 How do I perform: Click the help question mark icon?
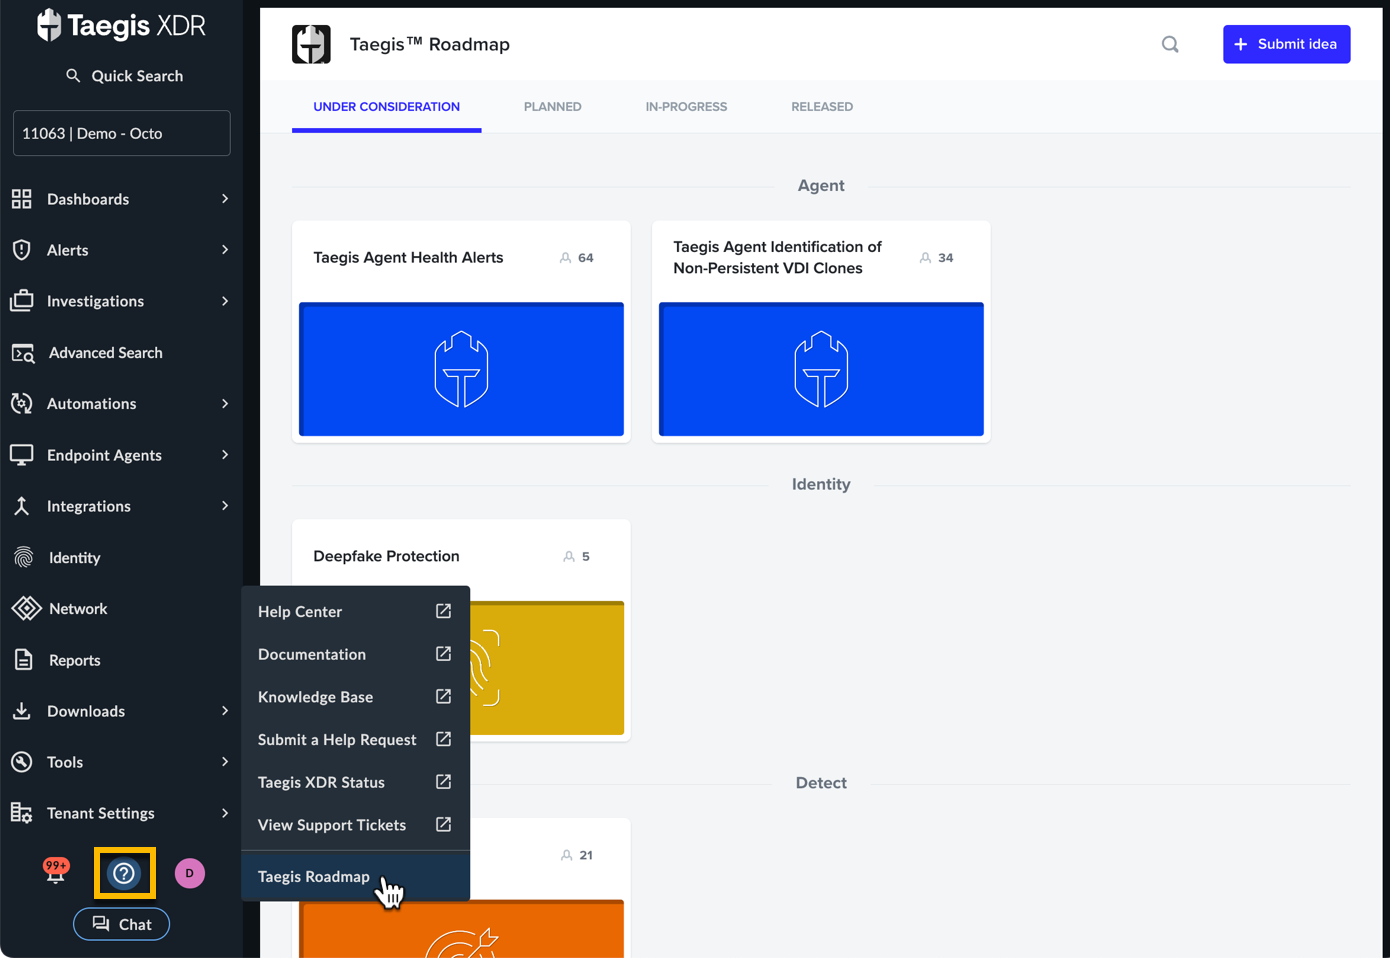coord(124,874)
